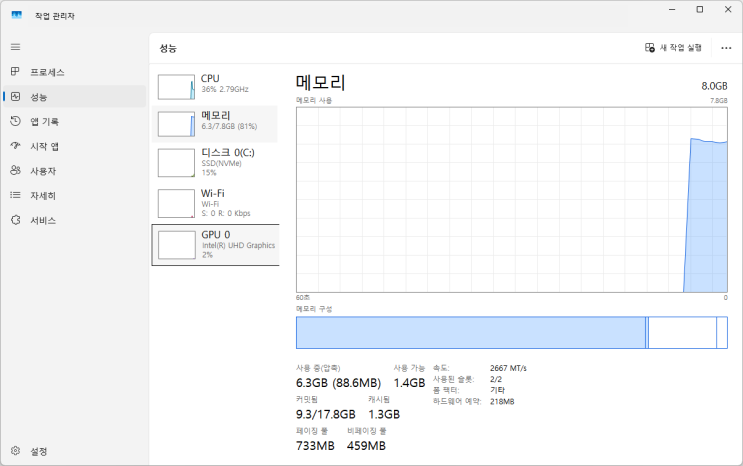Click the 새 작업 실행 icon

(650, 47)
